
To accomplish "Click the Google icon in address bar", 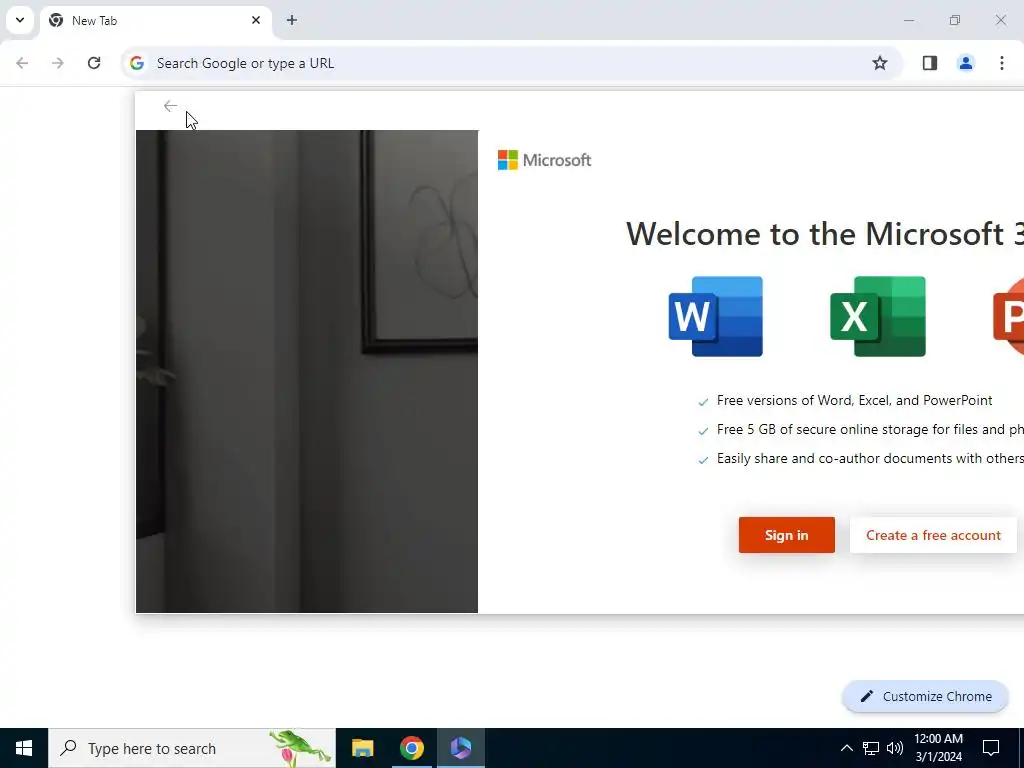I will pyautogui.click(x=136, y=63).
